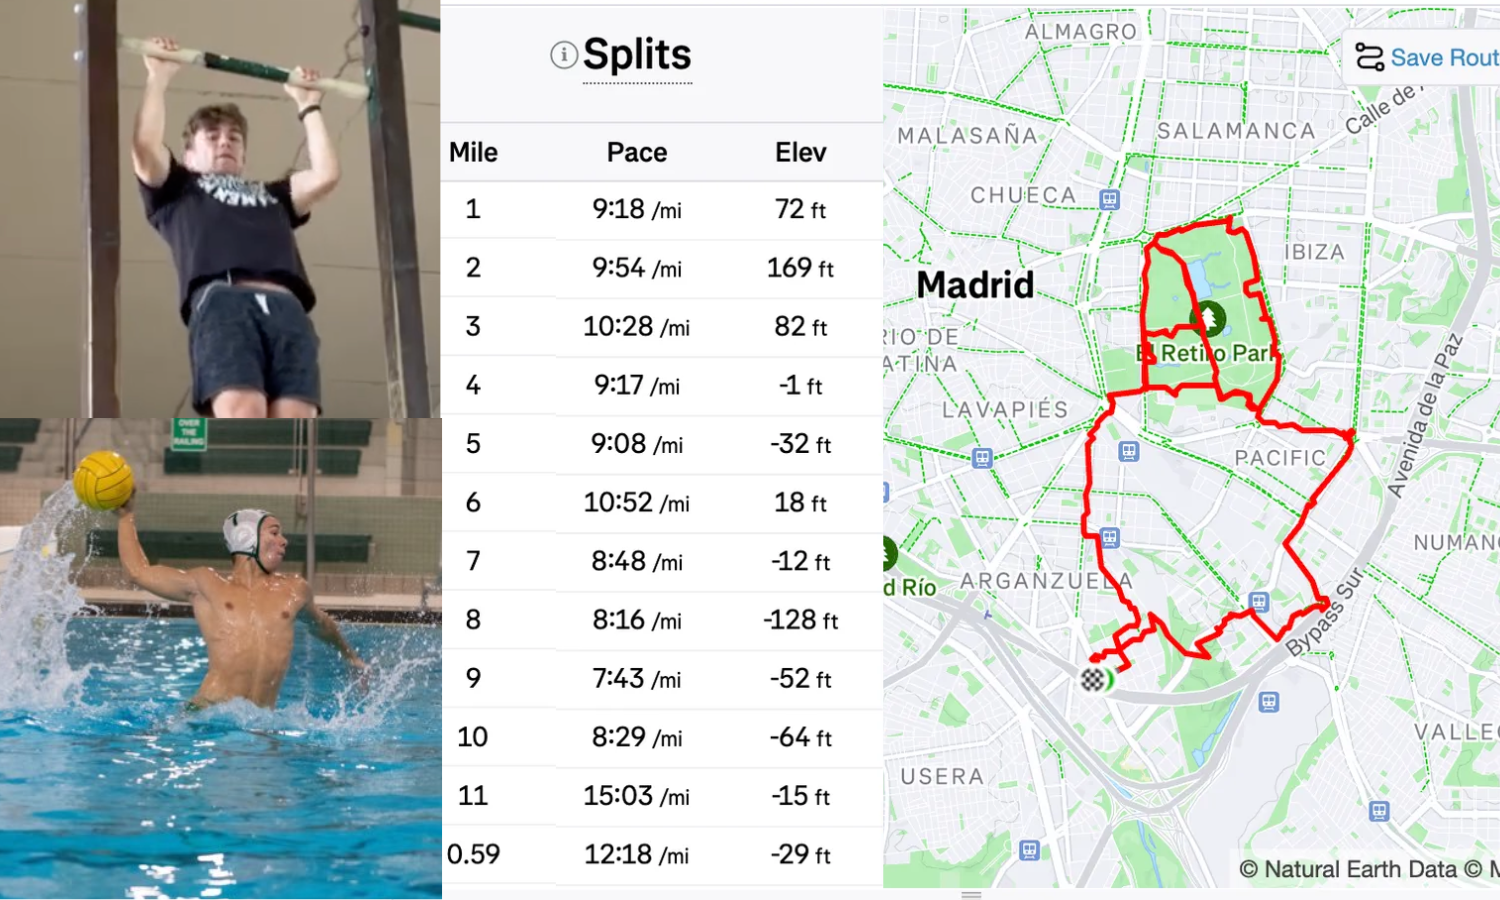Click the Pace column header
The height and width of the screenshot is (900, 1500).
pos(637,152)
